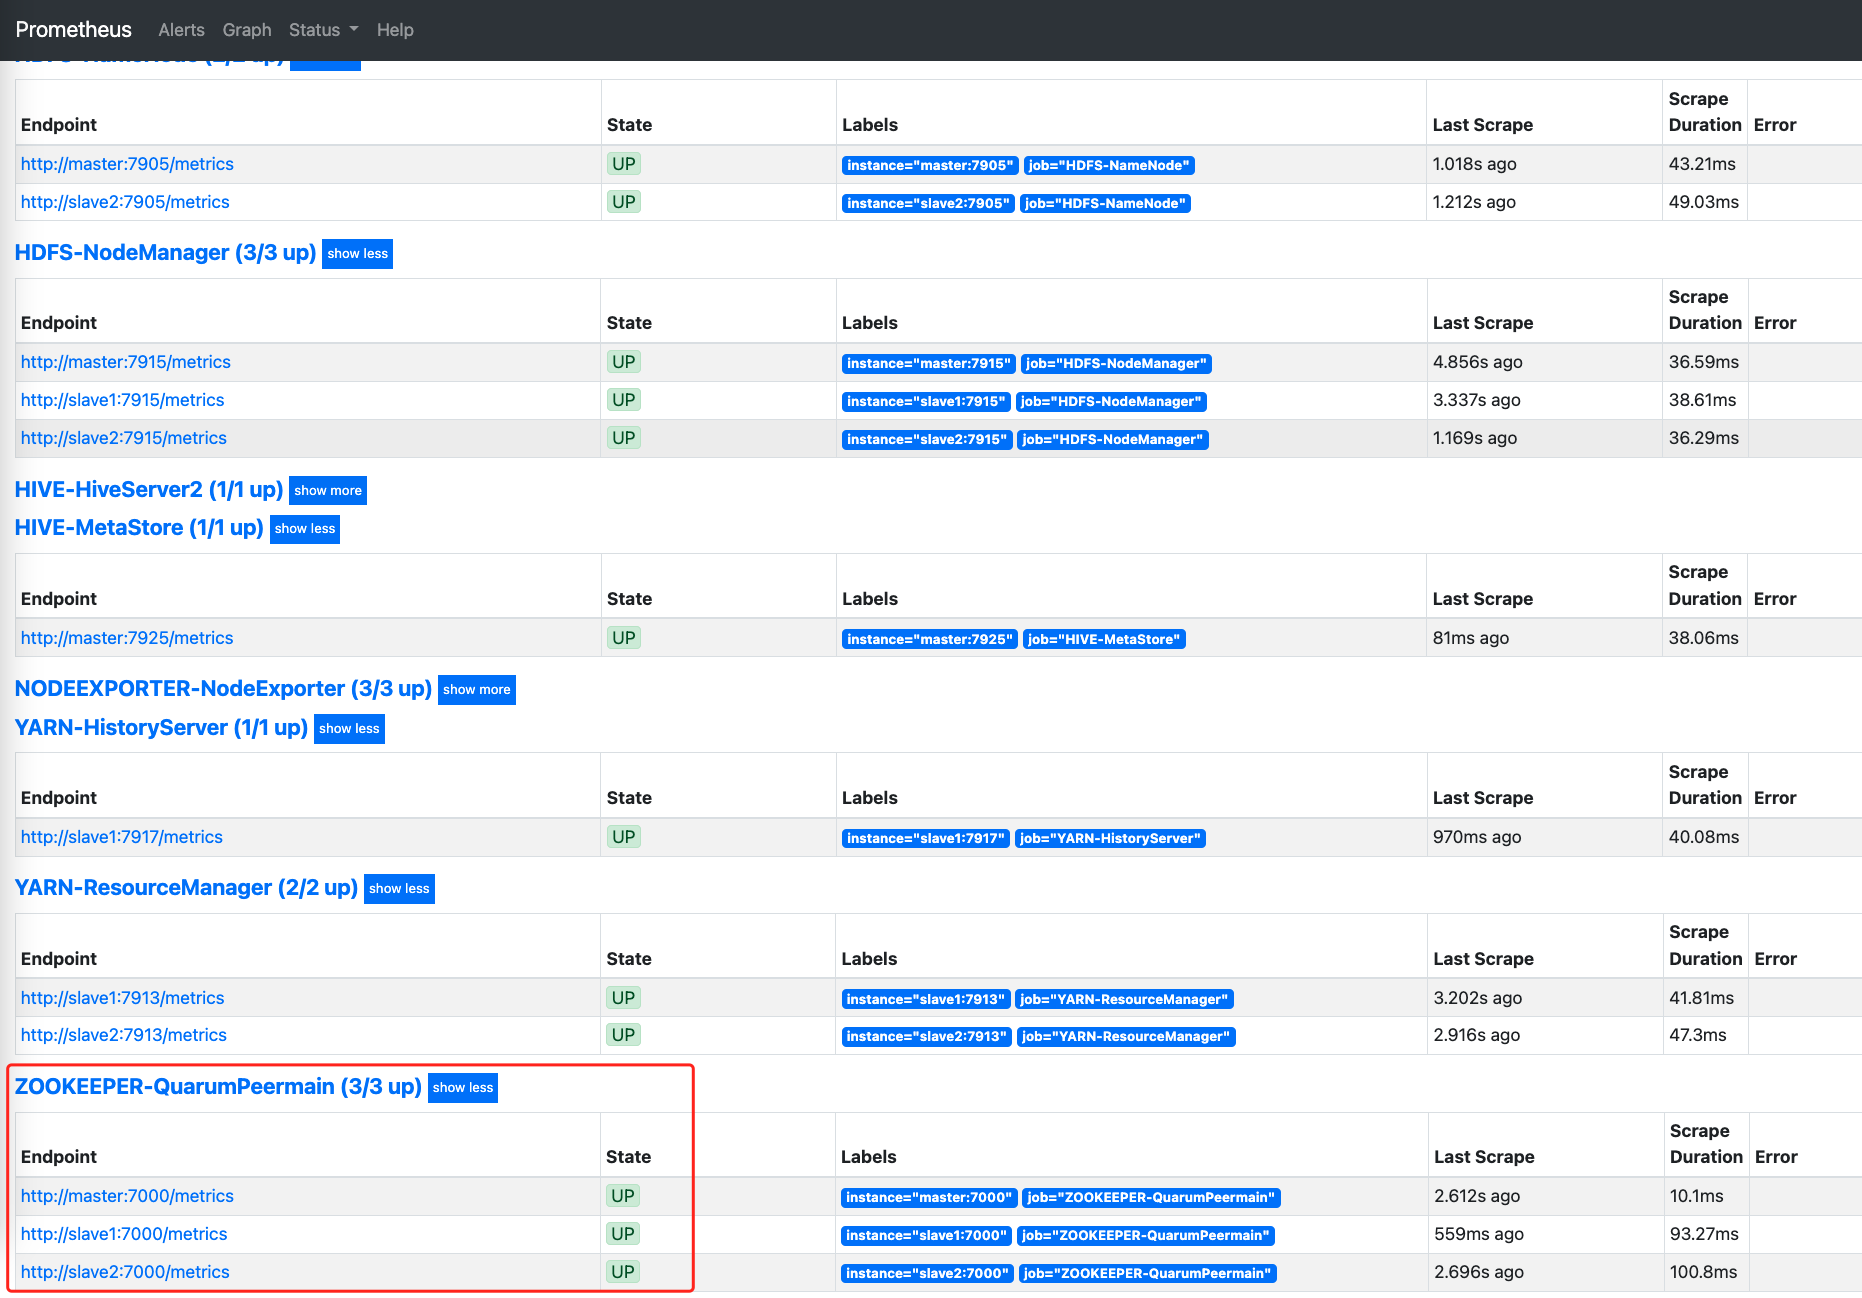Click the instance="slave2:7913" label badge
The width and height of the screenshot is (1862, 1298).
pos(926,1037)
